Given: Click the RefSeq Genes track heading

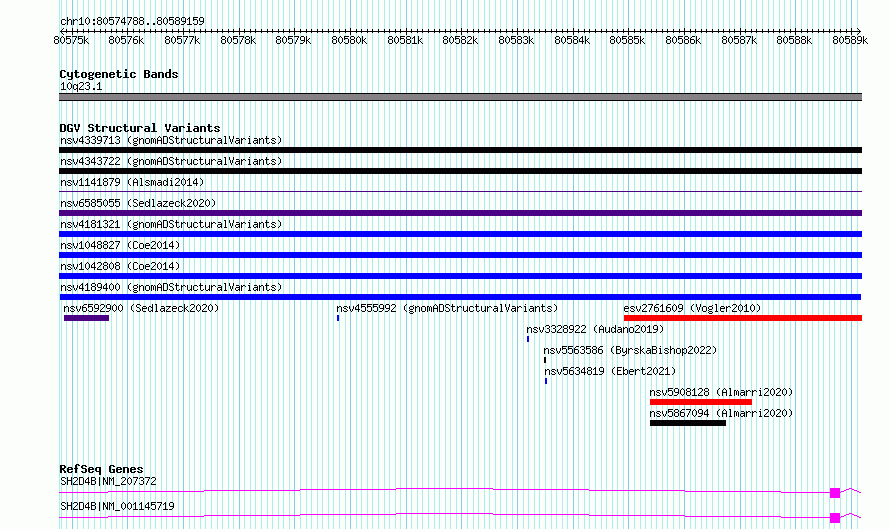Looking at the screenshot, I should click(x=102, y=469).
